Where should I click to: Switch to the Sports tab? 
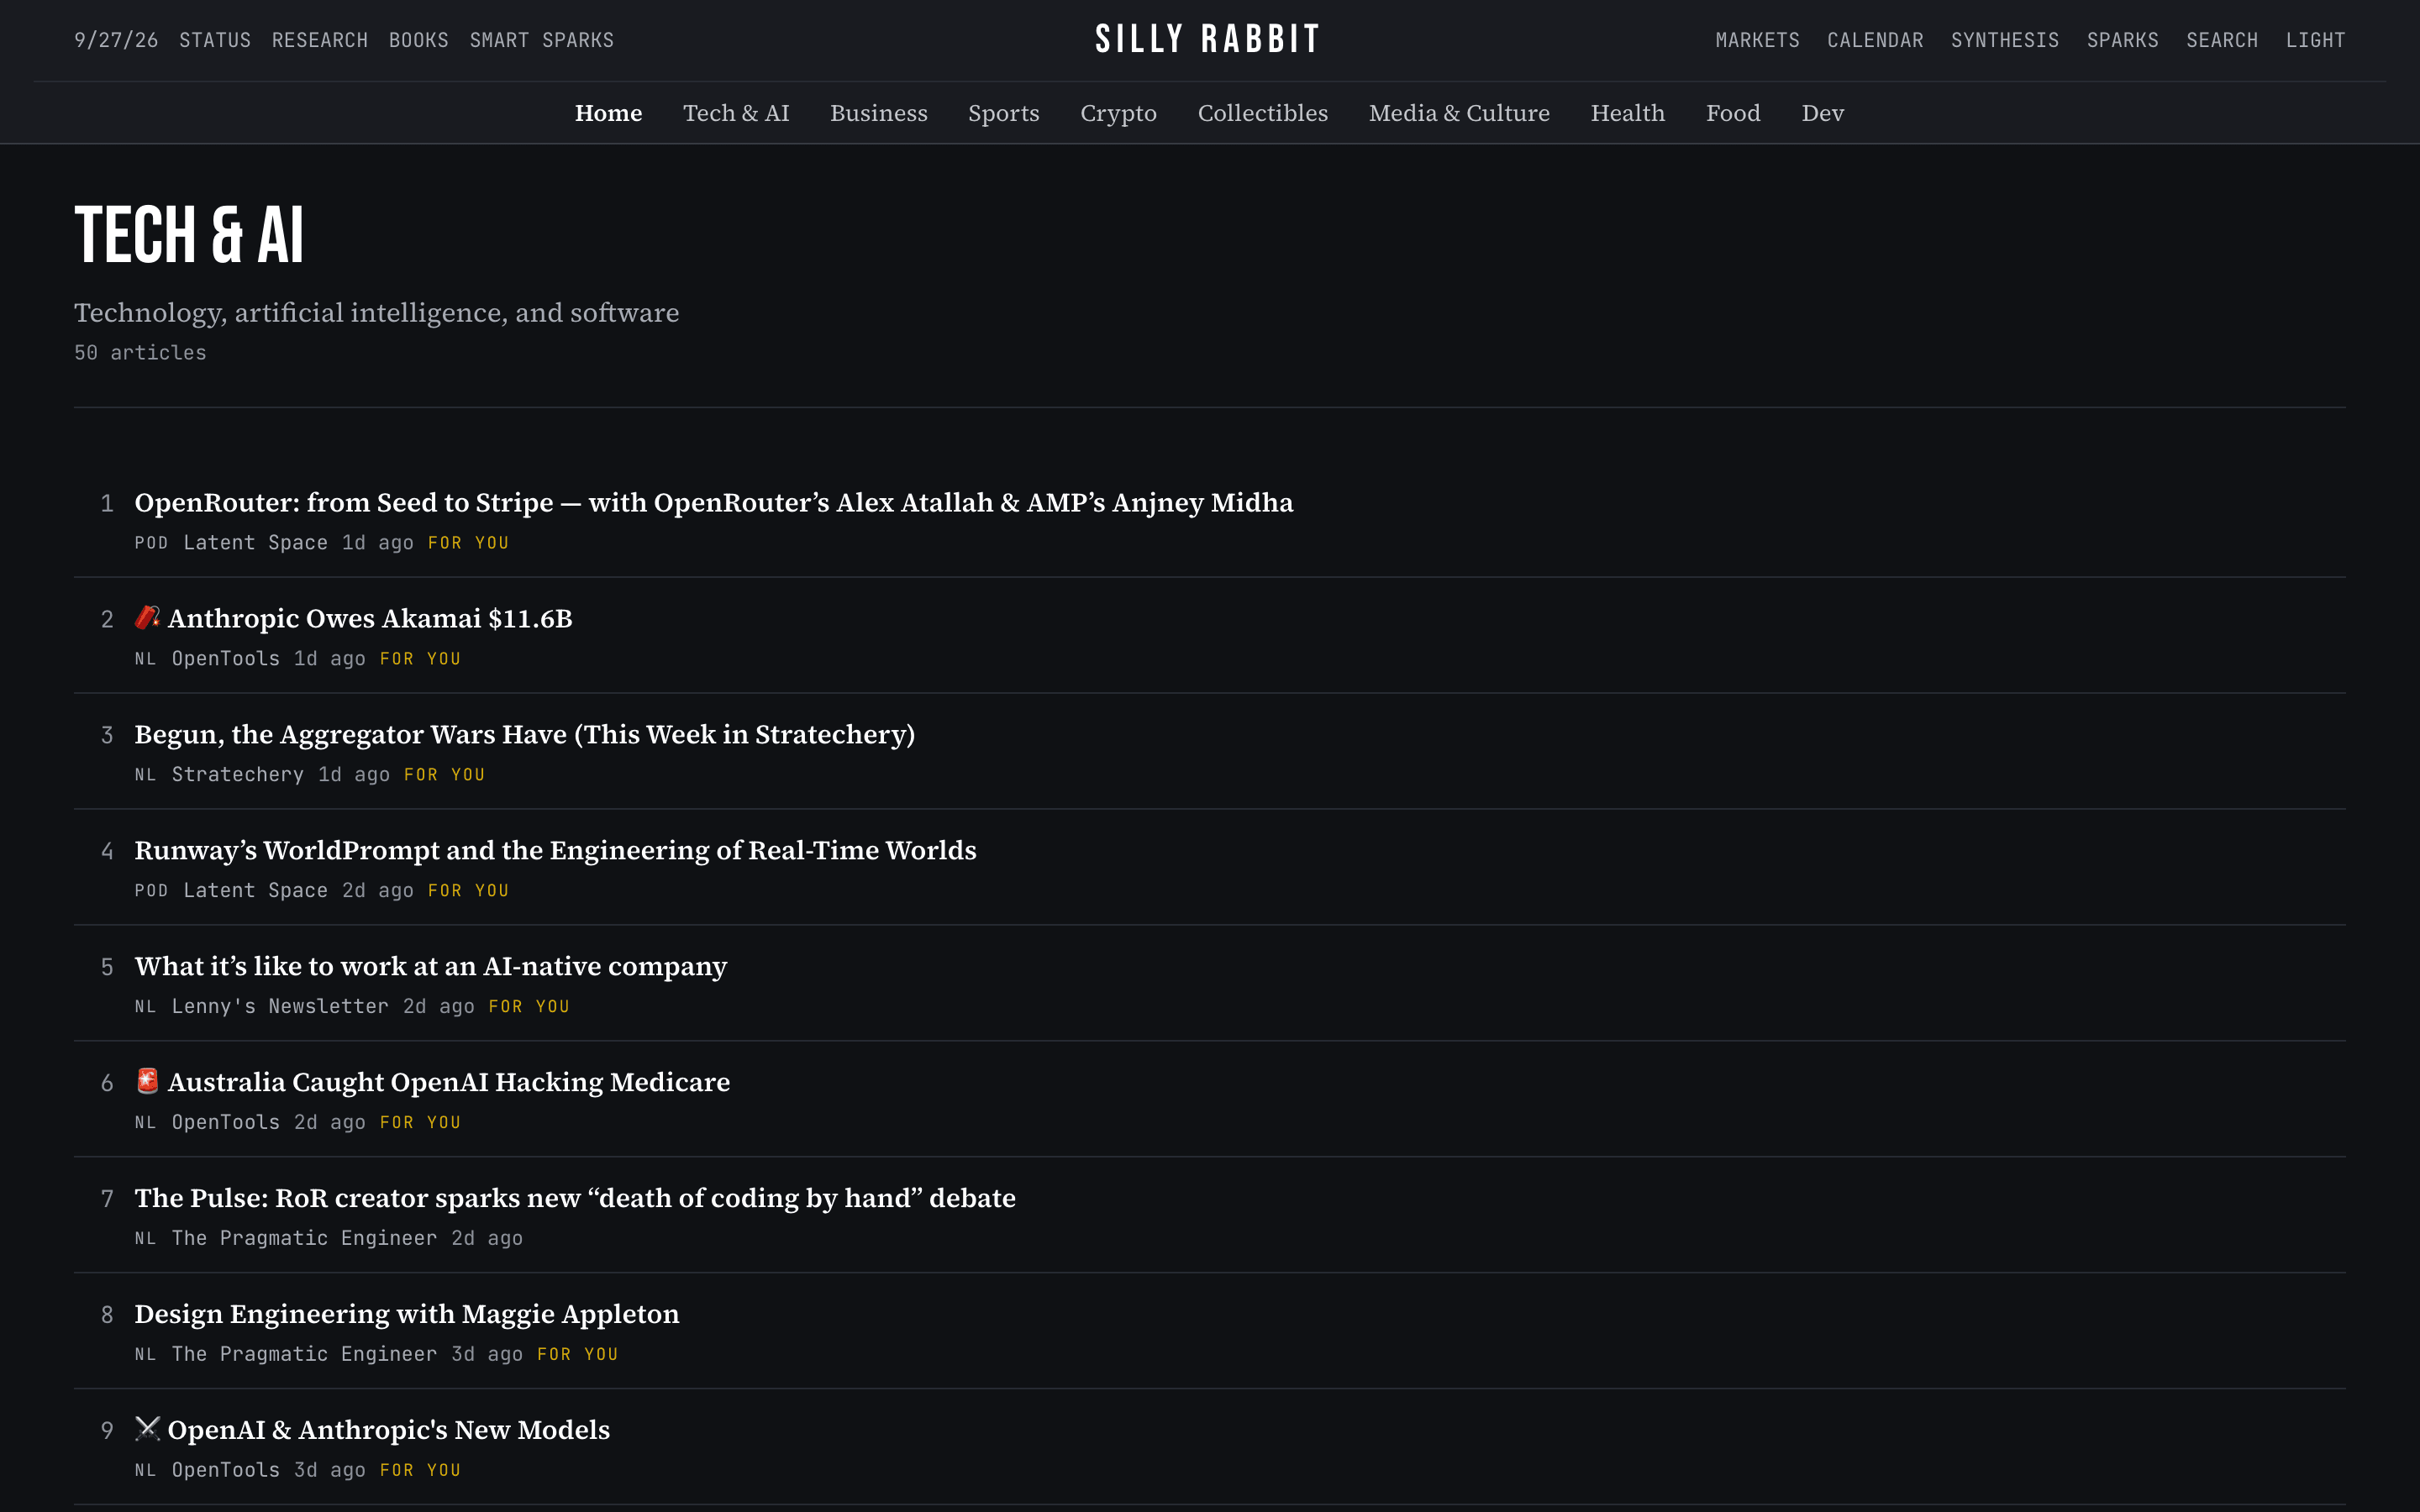[x=1004, y=113]
